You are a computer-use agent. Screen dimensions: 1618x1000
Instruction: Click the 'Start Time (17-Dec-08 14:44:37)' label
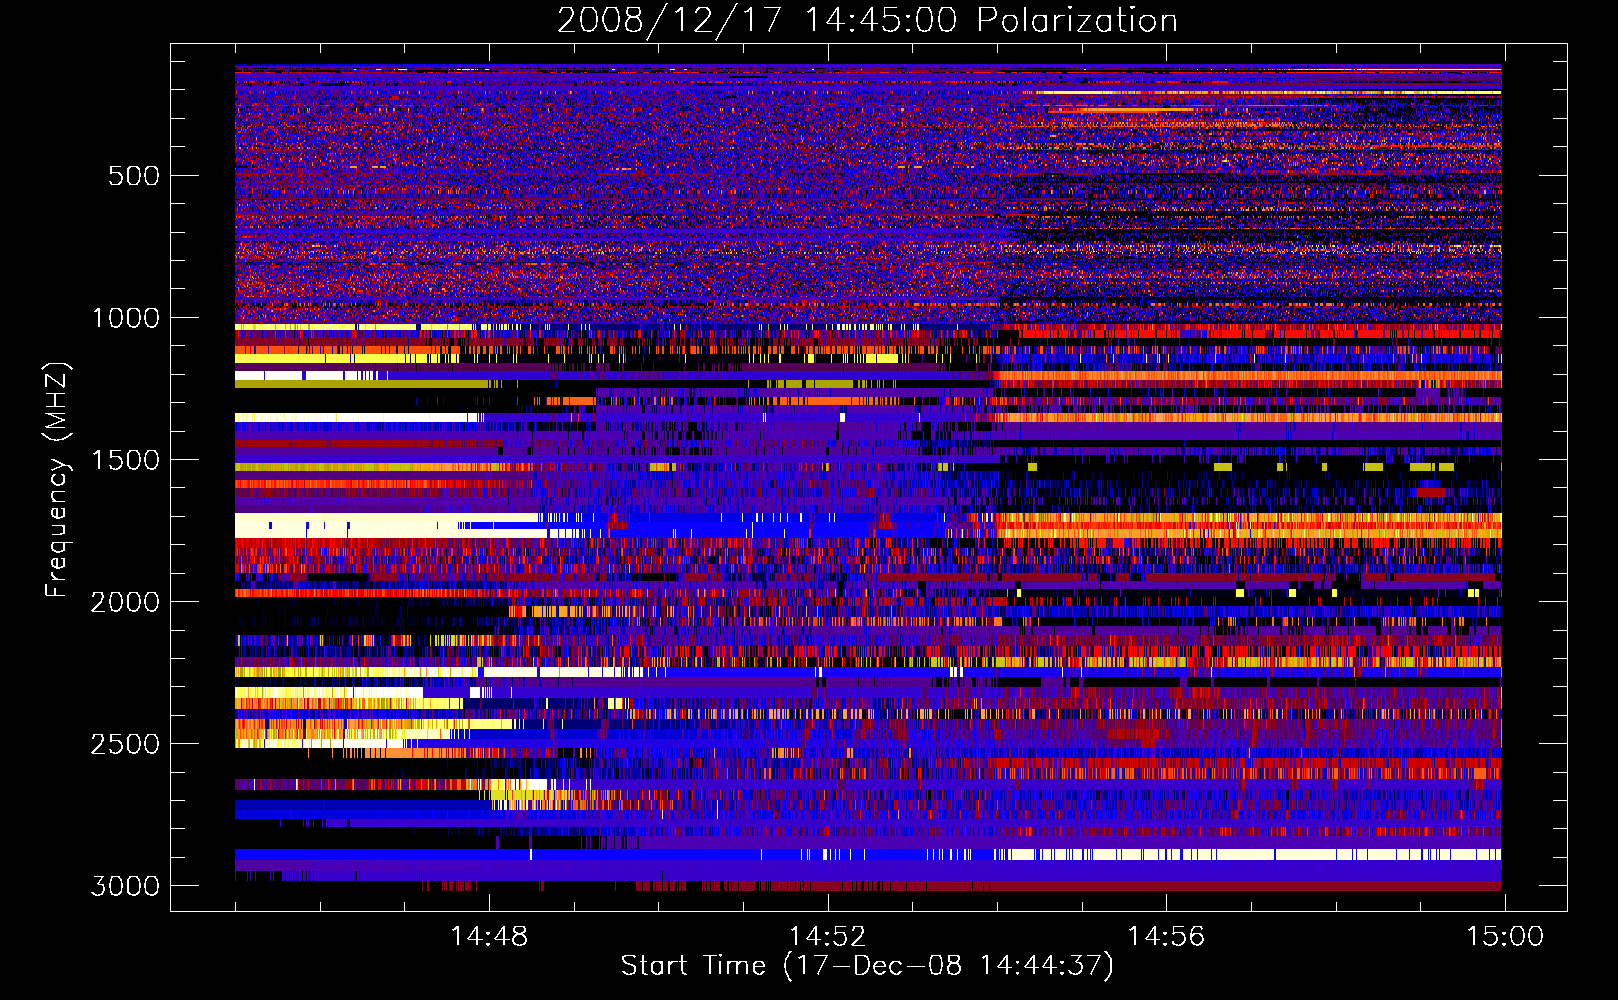pyautogui.click(x=867, y=966)
